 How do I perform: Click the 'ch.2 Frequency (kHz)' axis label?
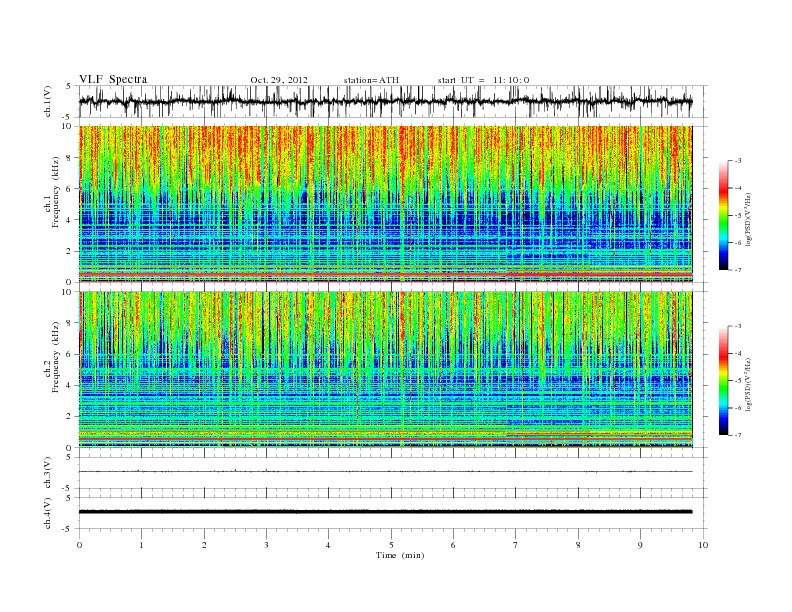pyautogui.click(x=51, y=359)
